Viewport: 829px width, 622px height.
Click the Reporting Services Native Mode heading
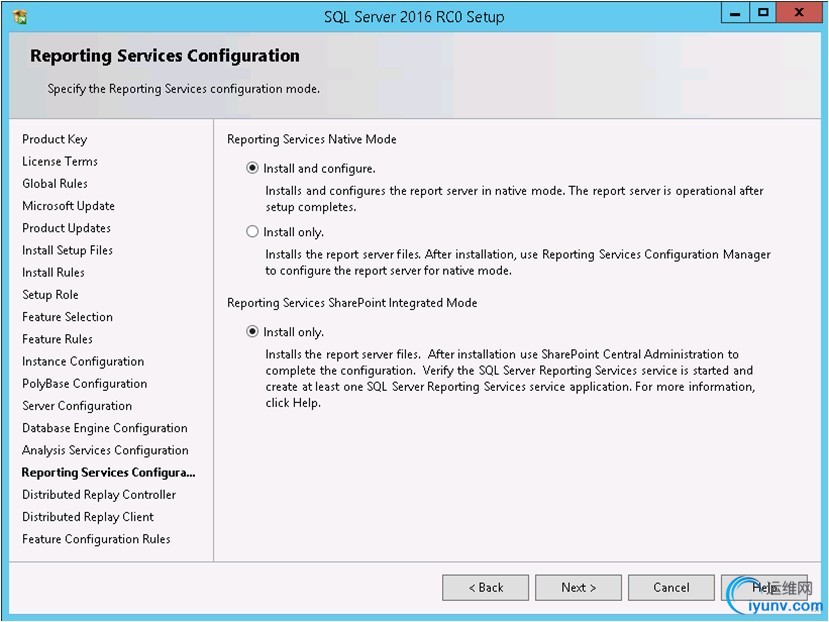pyautogui.click(x=311, y=139)
